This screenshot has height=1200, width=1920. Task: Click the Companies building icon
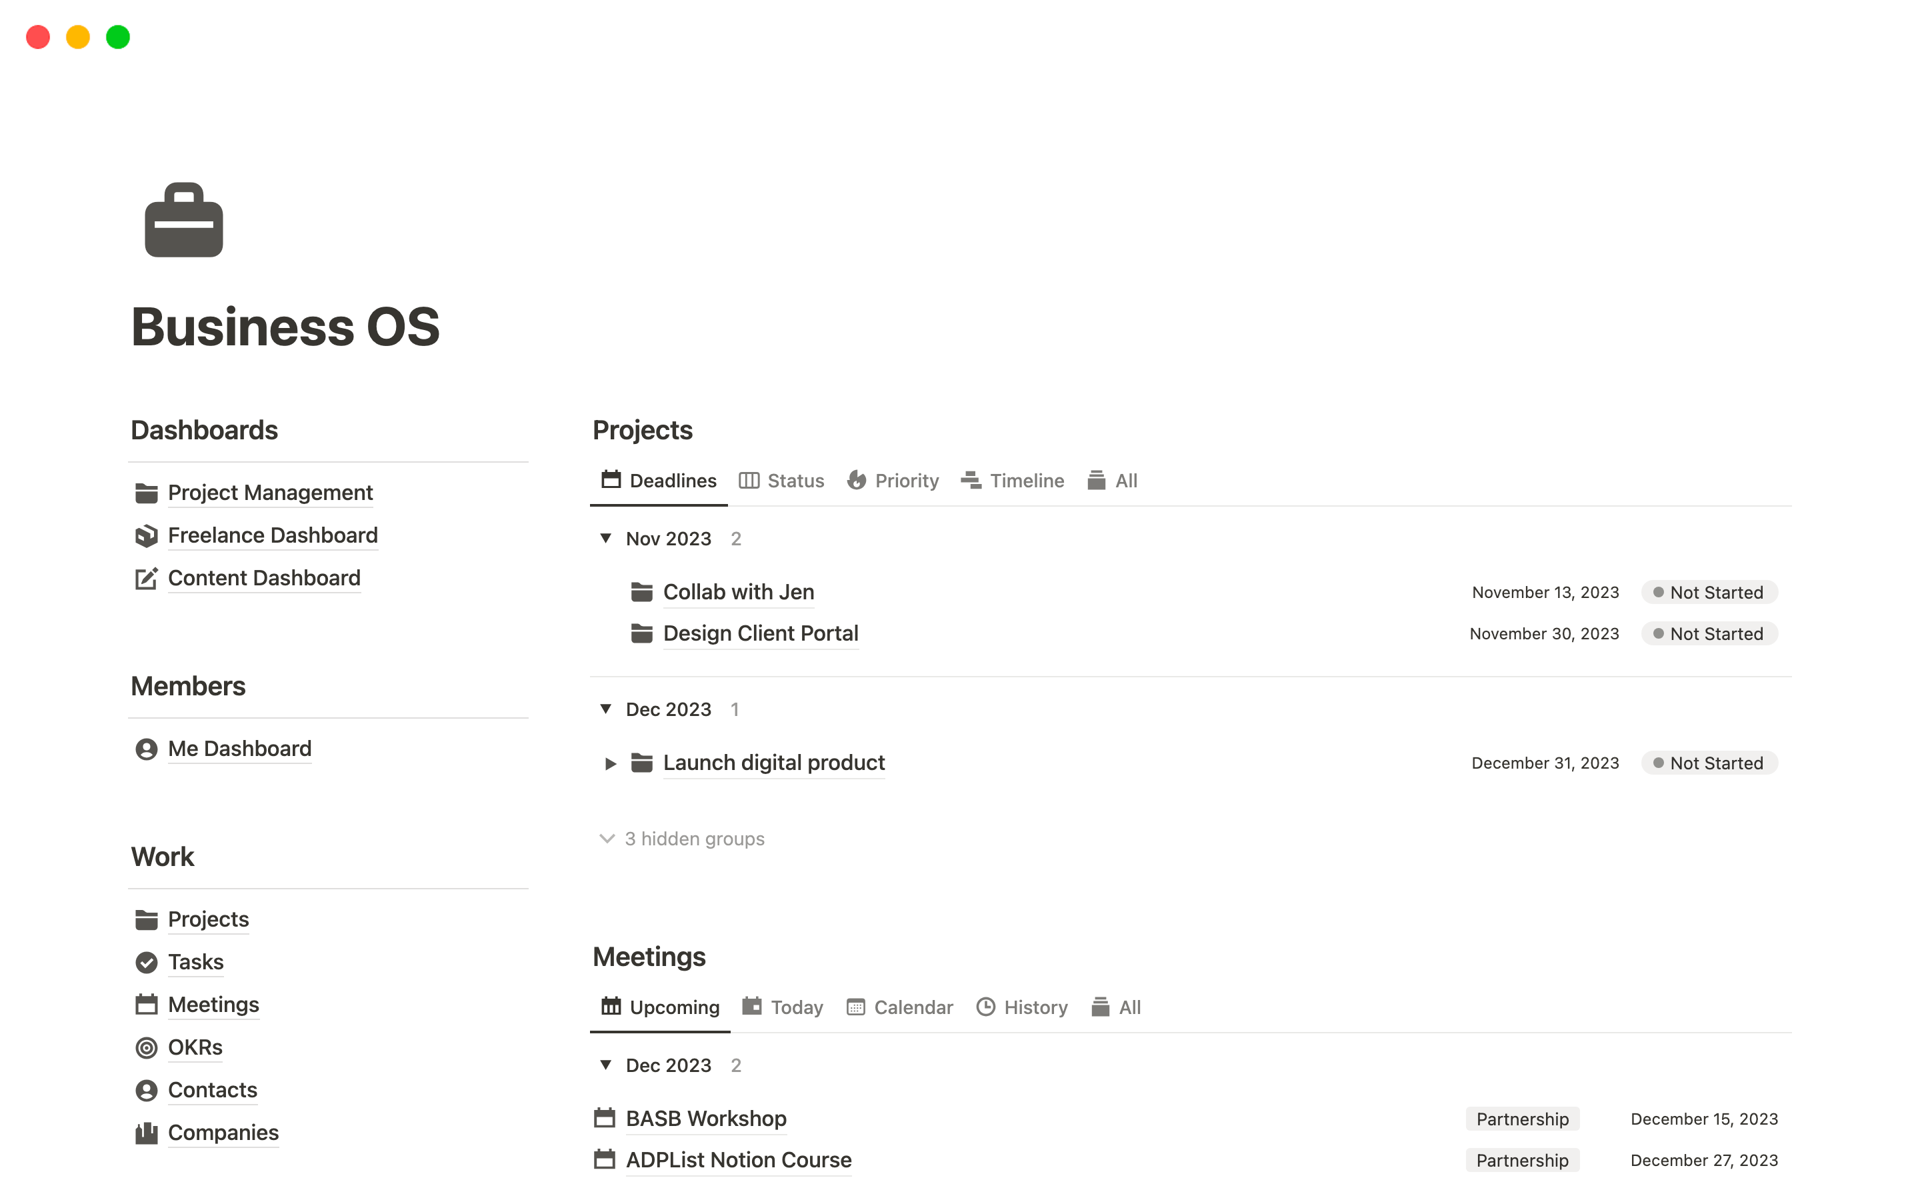click(x=146, y=1133)
